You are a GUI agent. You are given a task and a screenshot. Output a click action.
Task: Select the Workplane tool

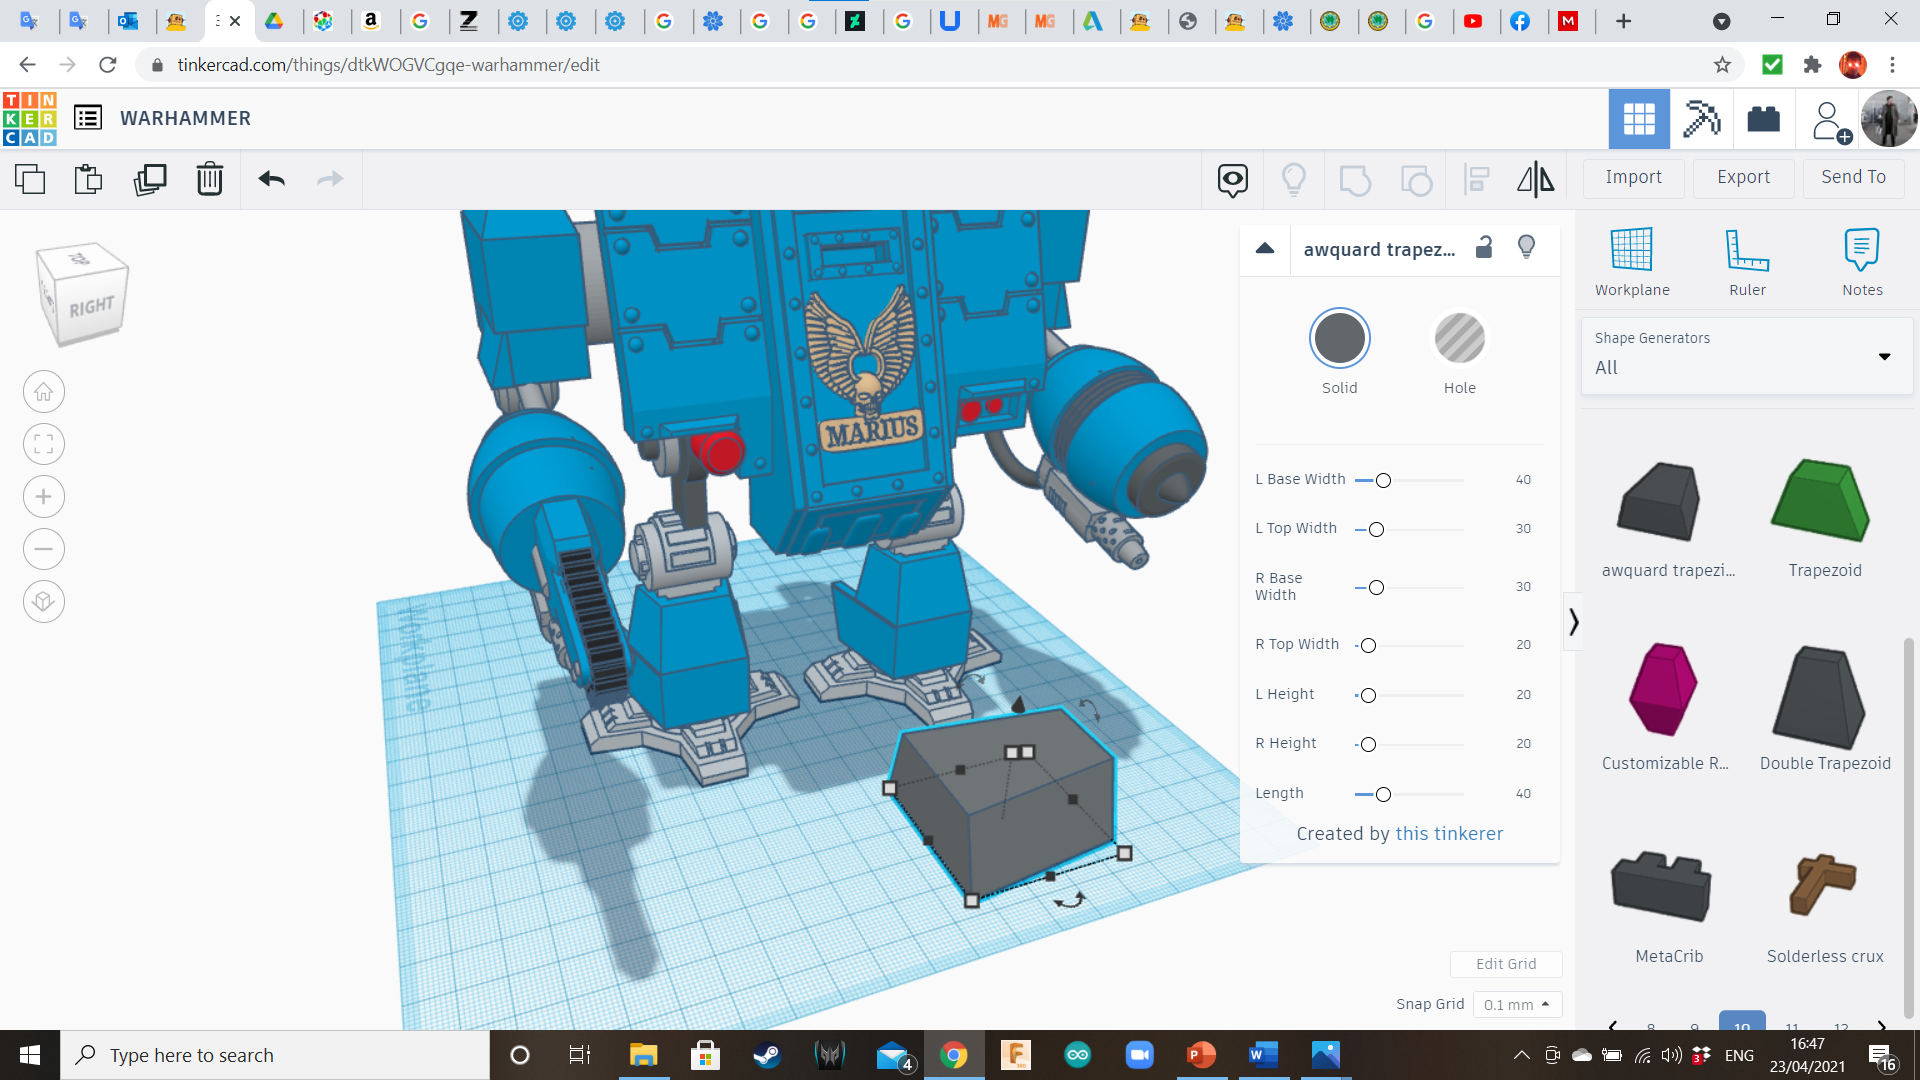click(1632, 262)
